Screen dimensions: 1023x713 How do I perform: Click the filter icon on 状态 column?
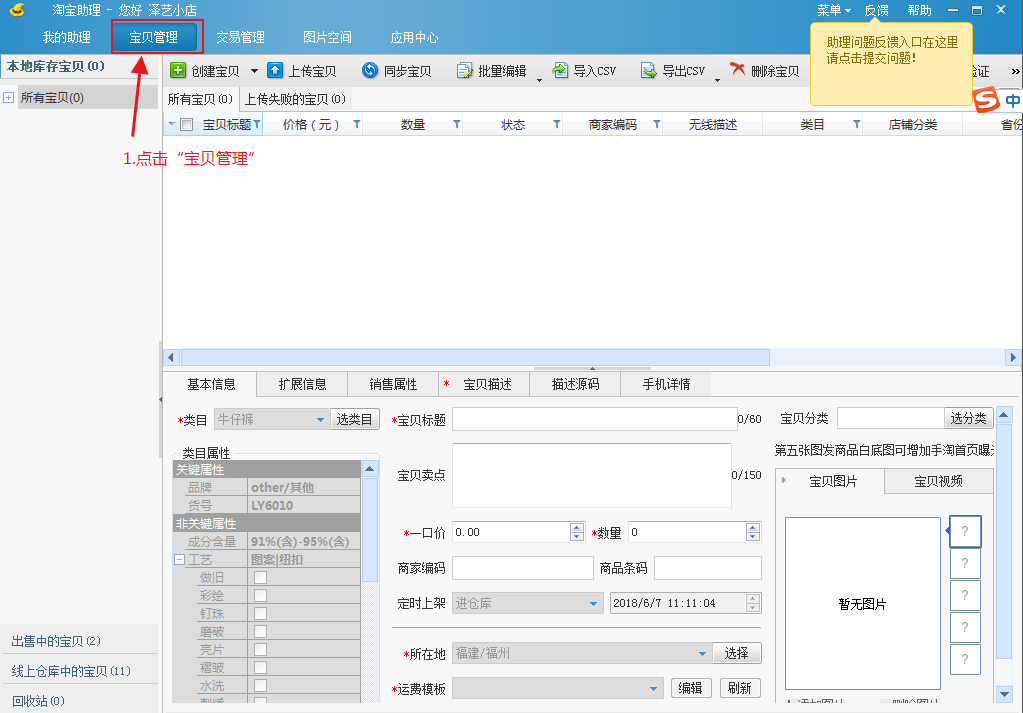557,124
